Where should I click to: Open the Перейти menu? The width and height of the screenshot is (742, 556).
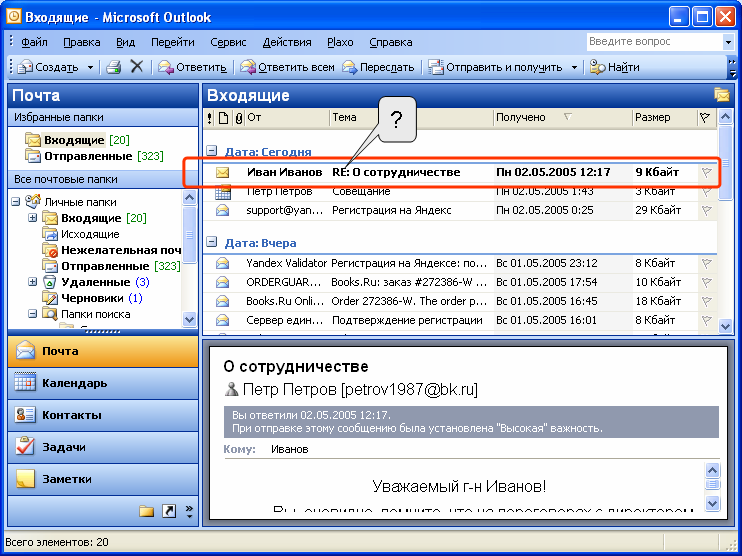[173, 42]
